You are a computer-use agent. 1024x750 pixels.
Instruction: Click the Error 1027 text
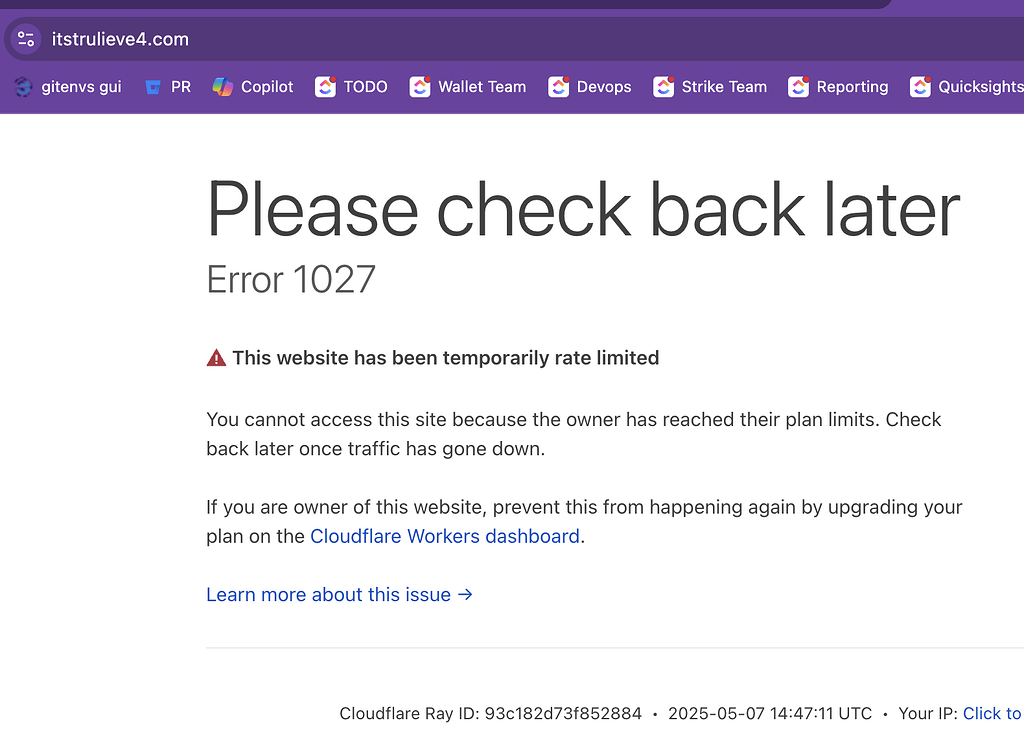(291, 280)
